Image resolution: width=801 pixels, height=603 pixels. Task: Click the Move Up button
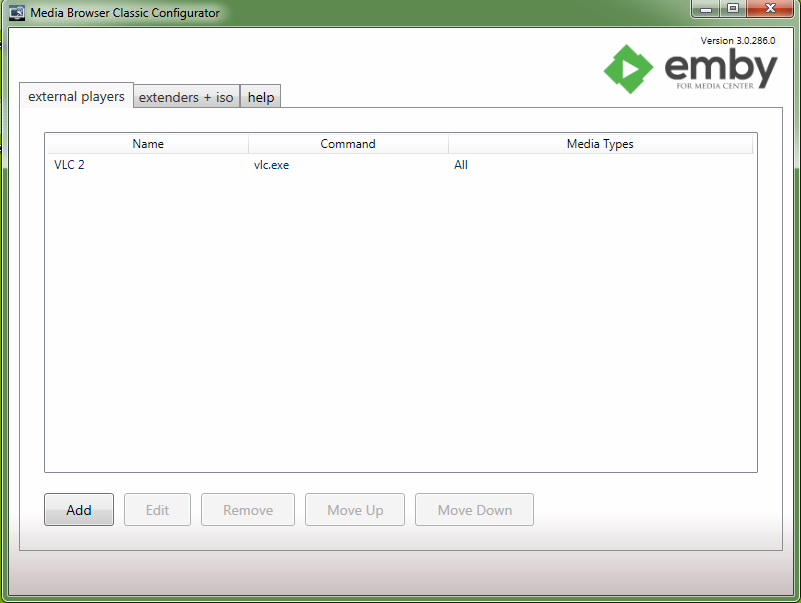tap(354, 509)
